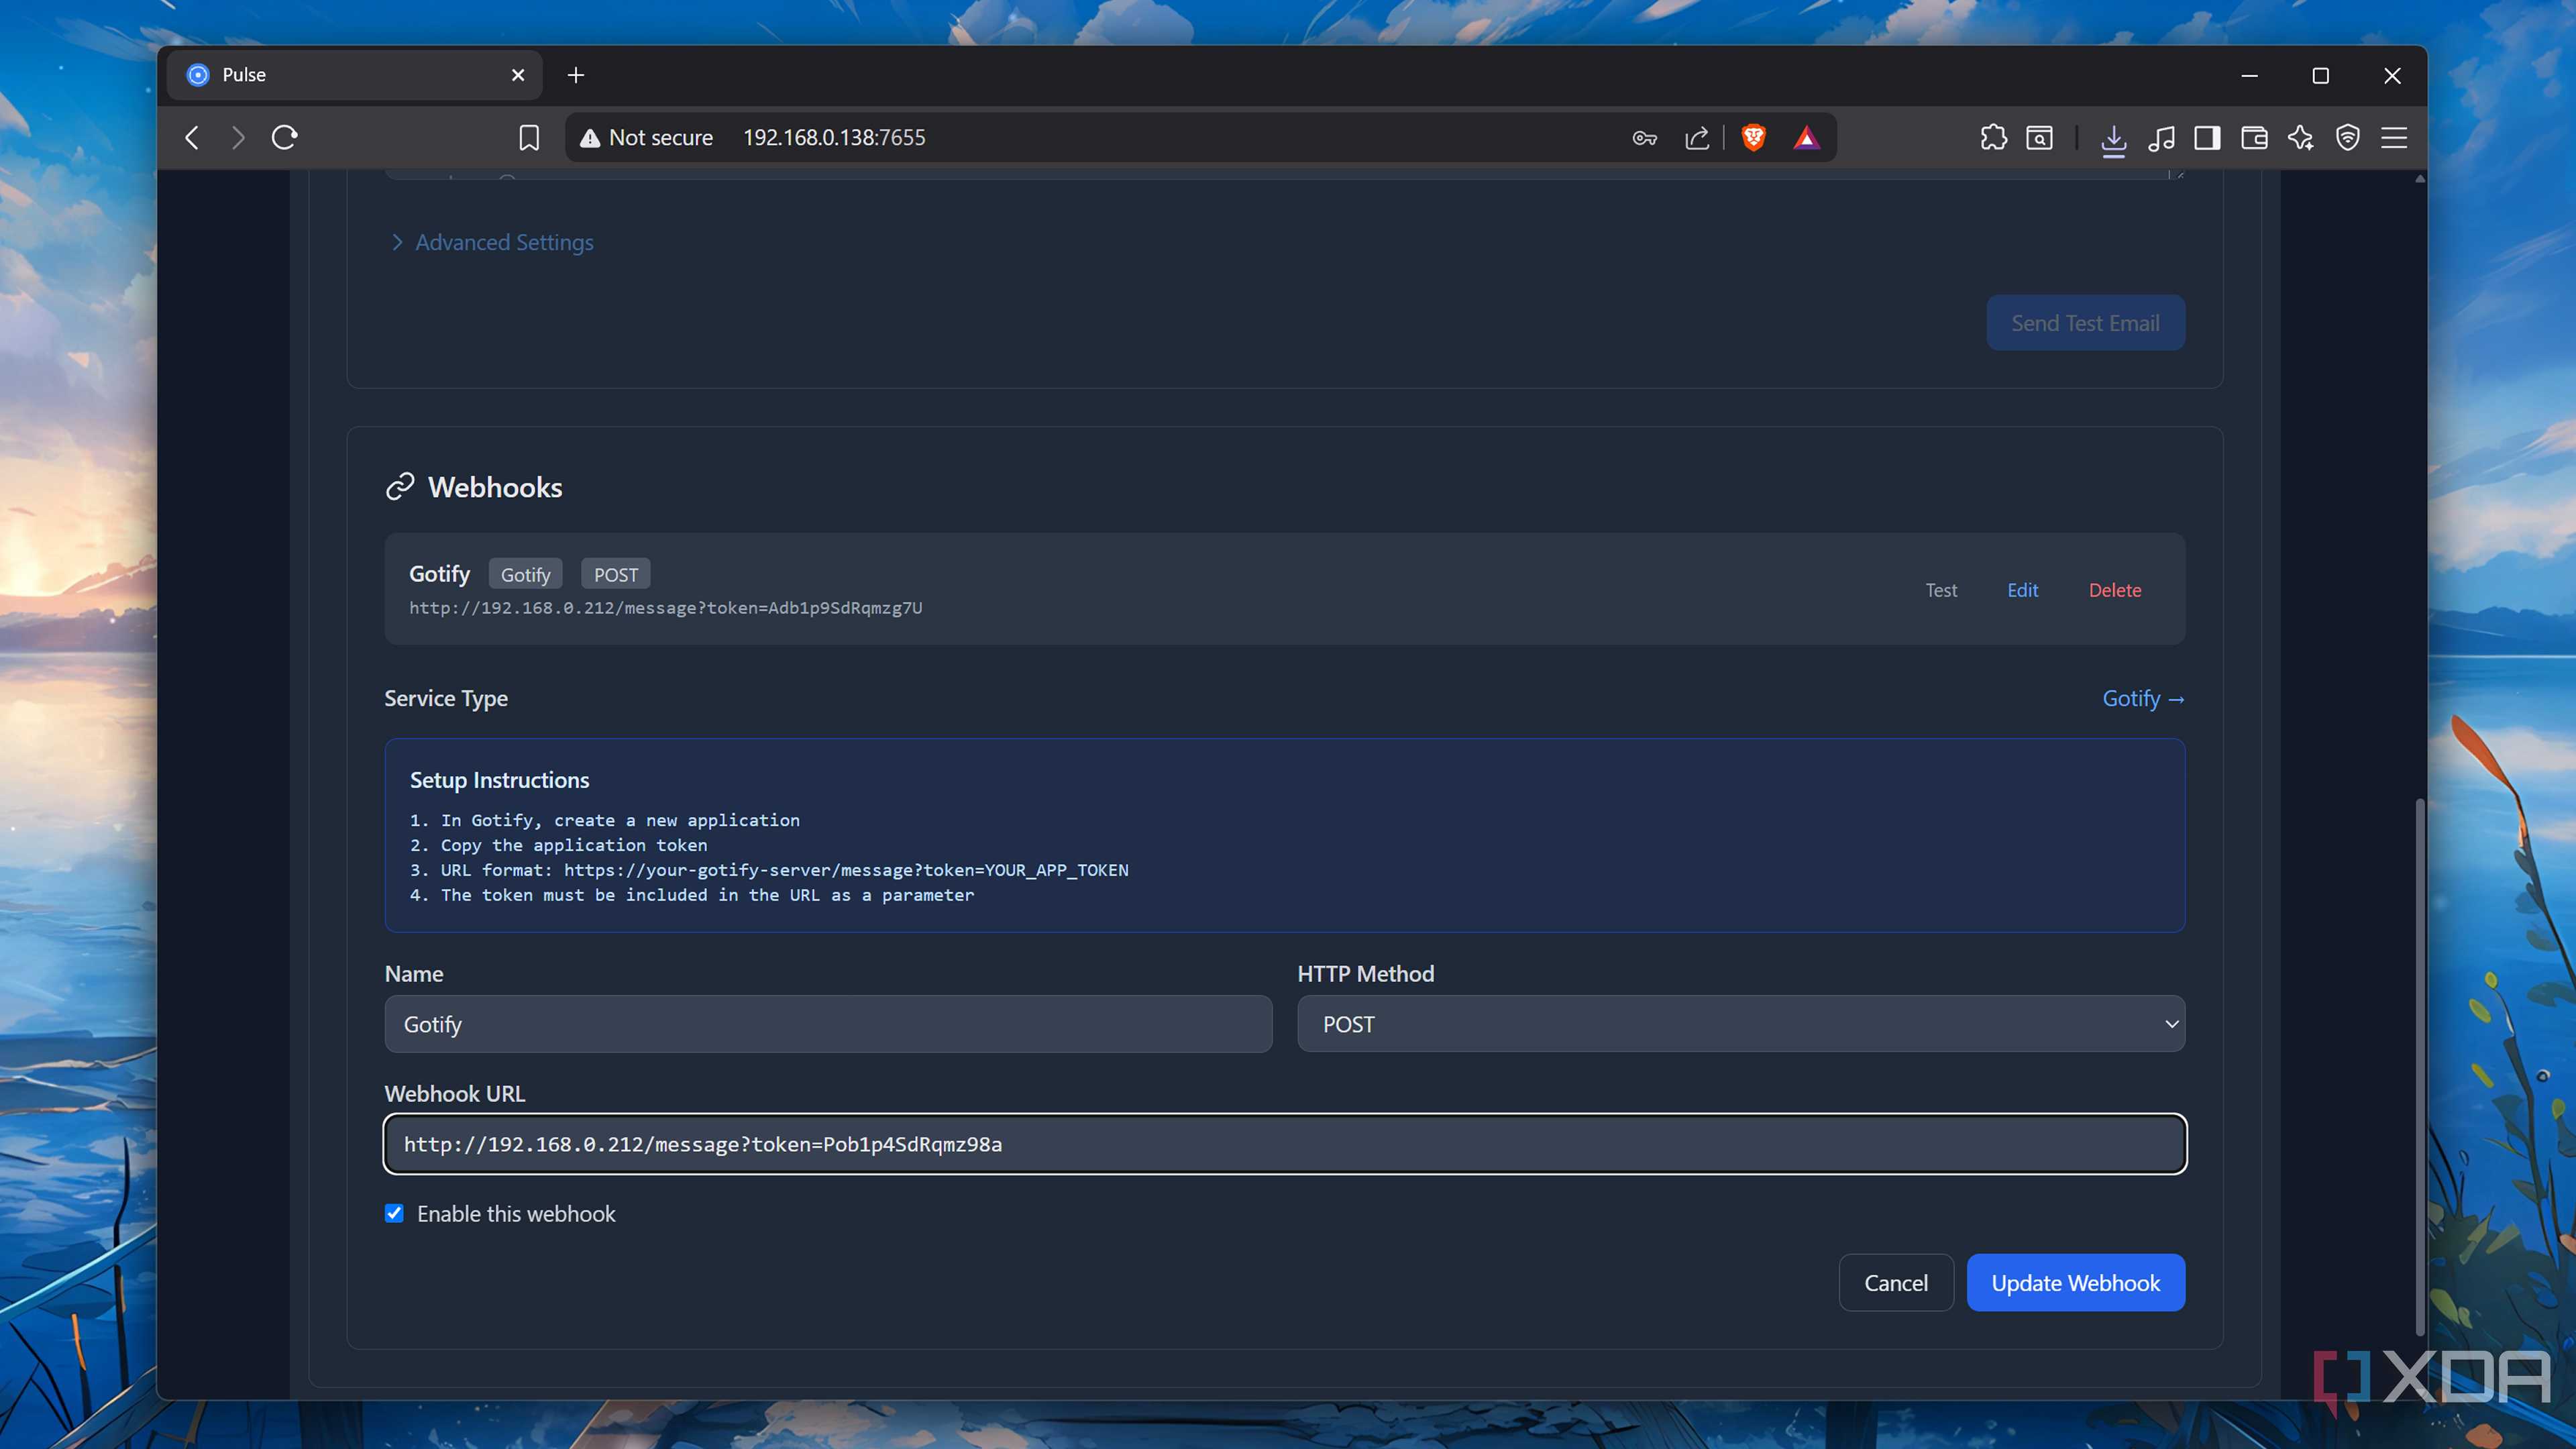The height and width of the screenshot is (1449, 2576).
Task: Open the media playlist music icon
Action: point(2161,138)
